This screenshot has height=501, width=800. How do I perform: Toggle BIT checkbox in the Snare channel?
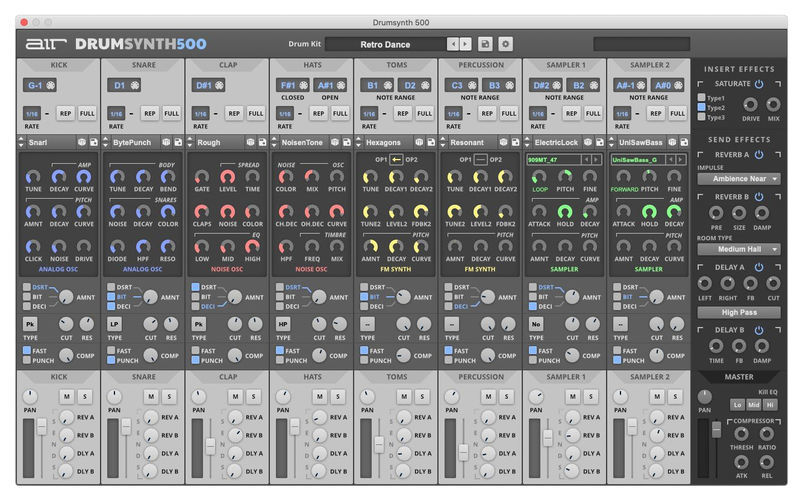[x=111, y=296]
